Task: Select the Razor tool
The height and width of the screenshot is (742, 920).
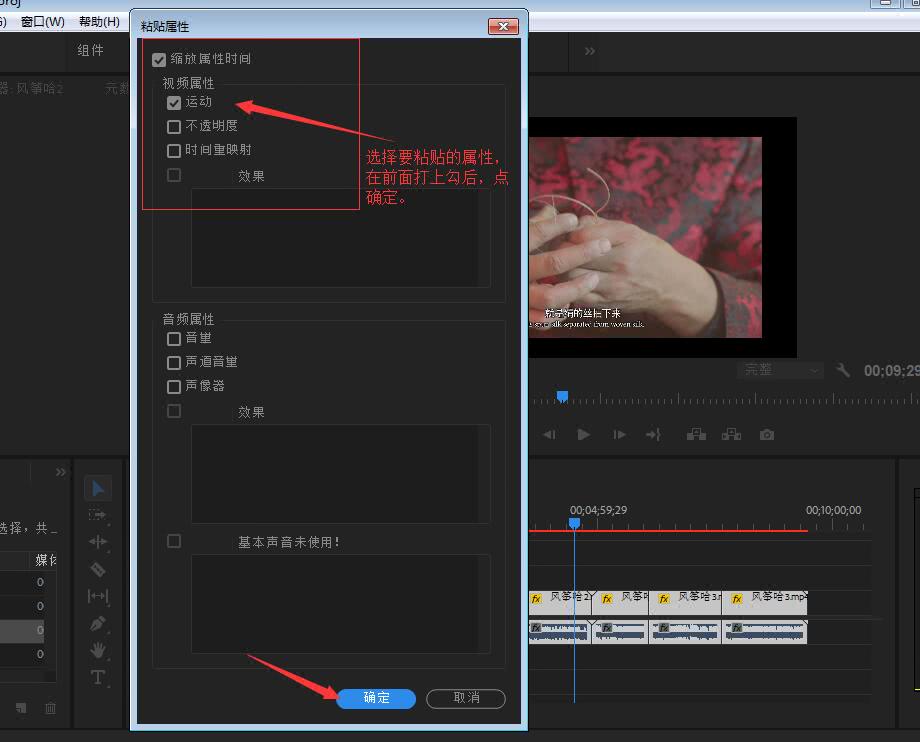Action: pyautogui.click(x=98, y=569)
